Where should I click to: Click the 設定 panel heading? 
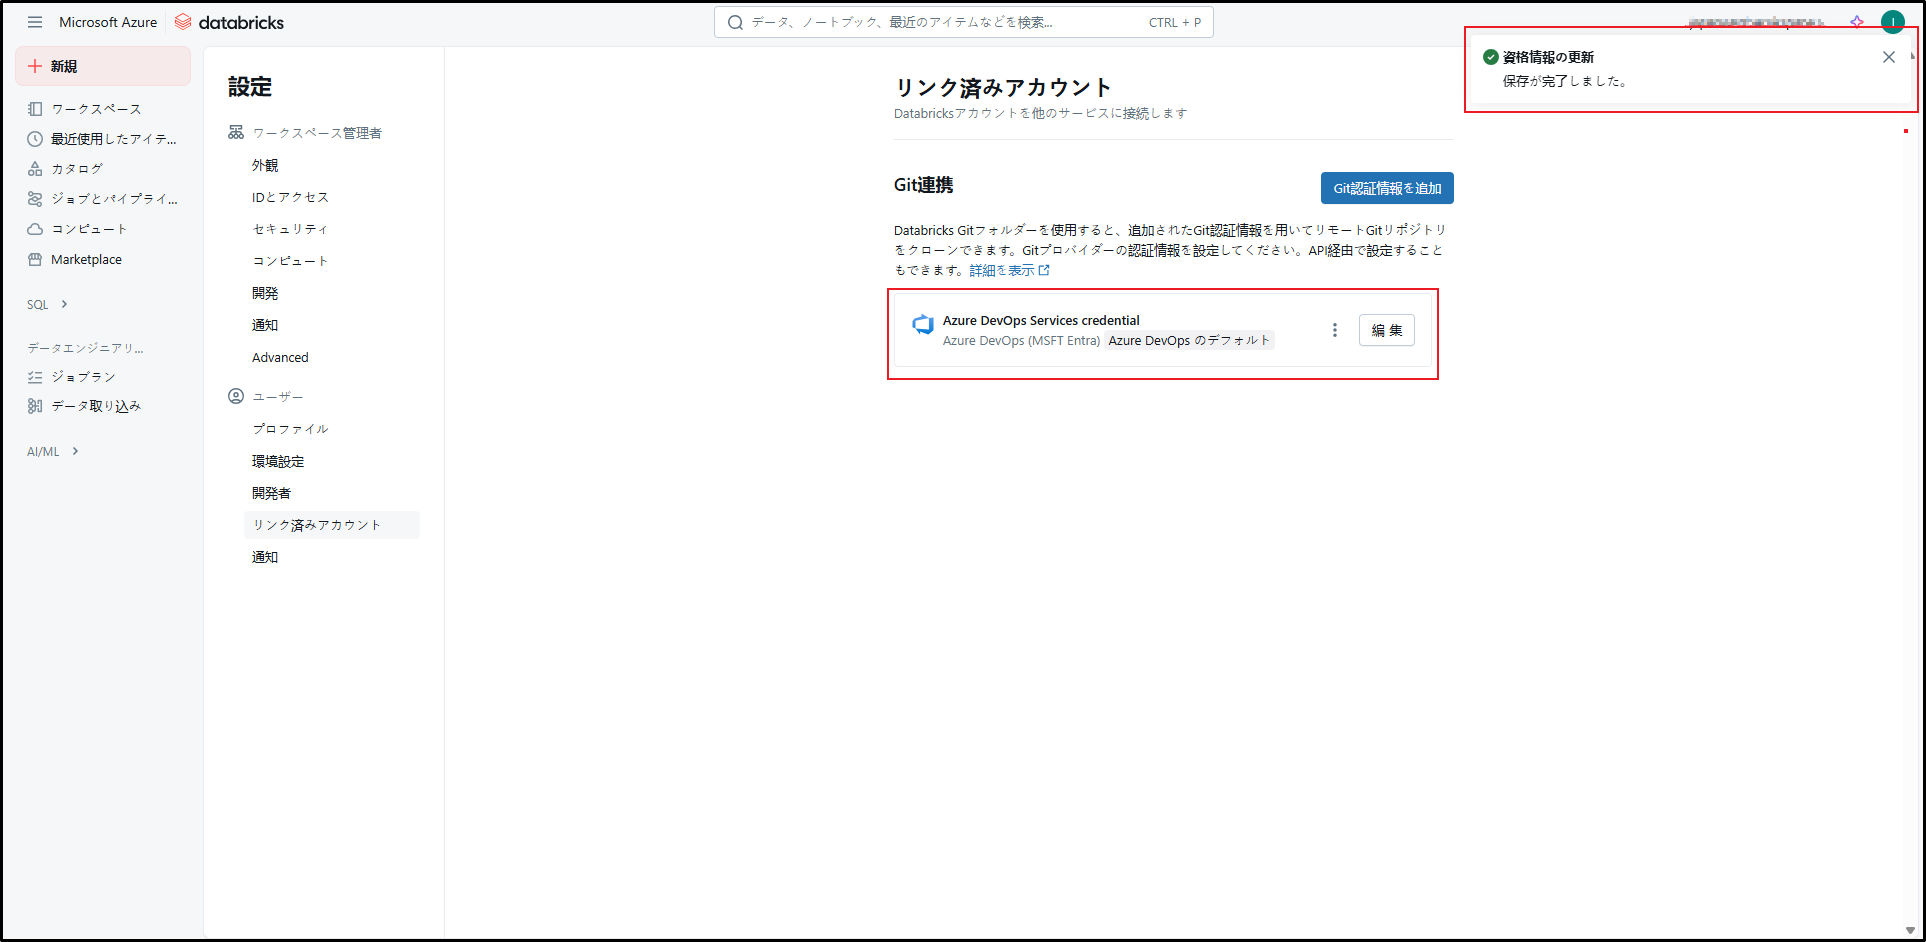pos(250,87)
